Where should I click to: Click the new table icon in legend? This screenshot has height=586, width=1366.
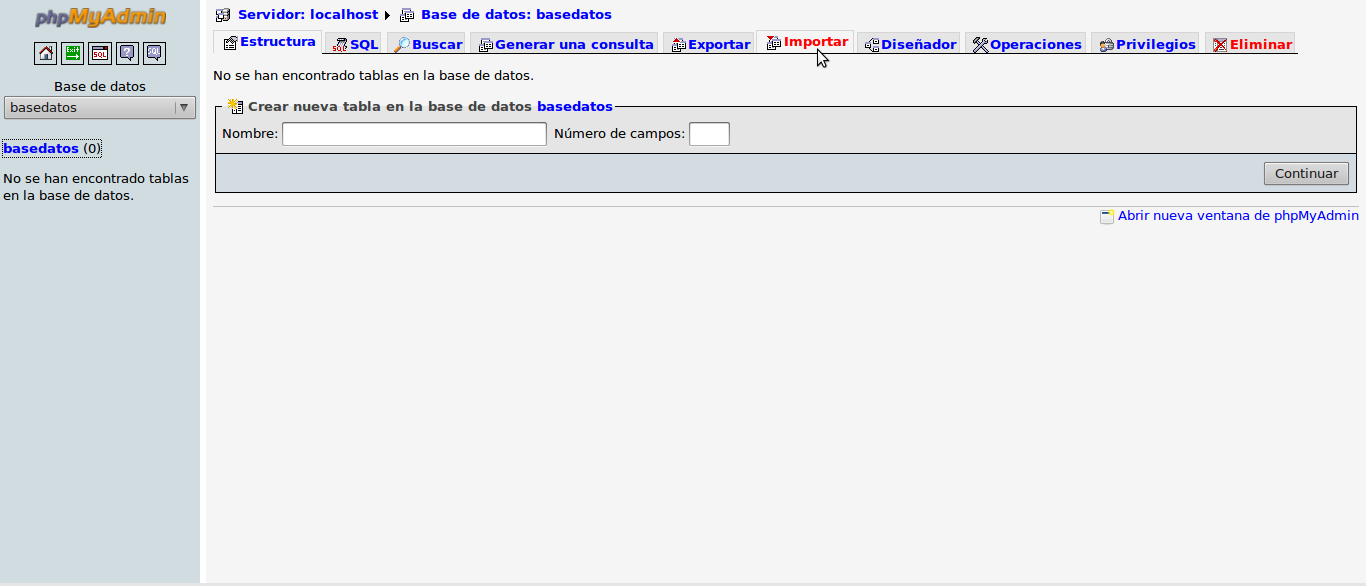tap(236, 106)
